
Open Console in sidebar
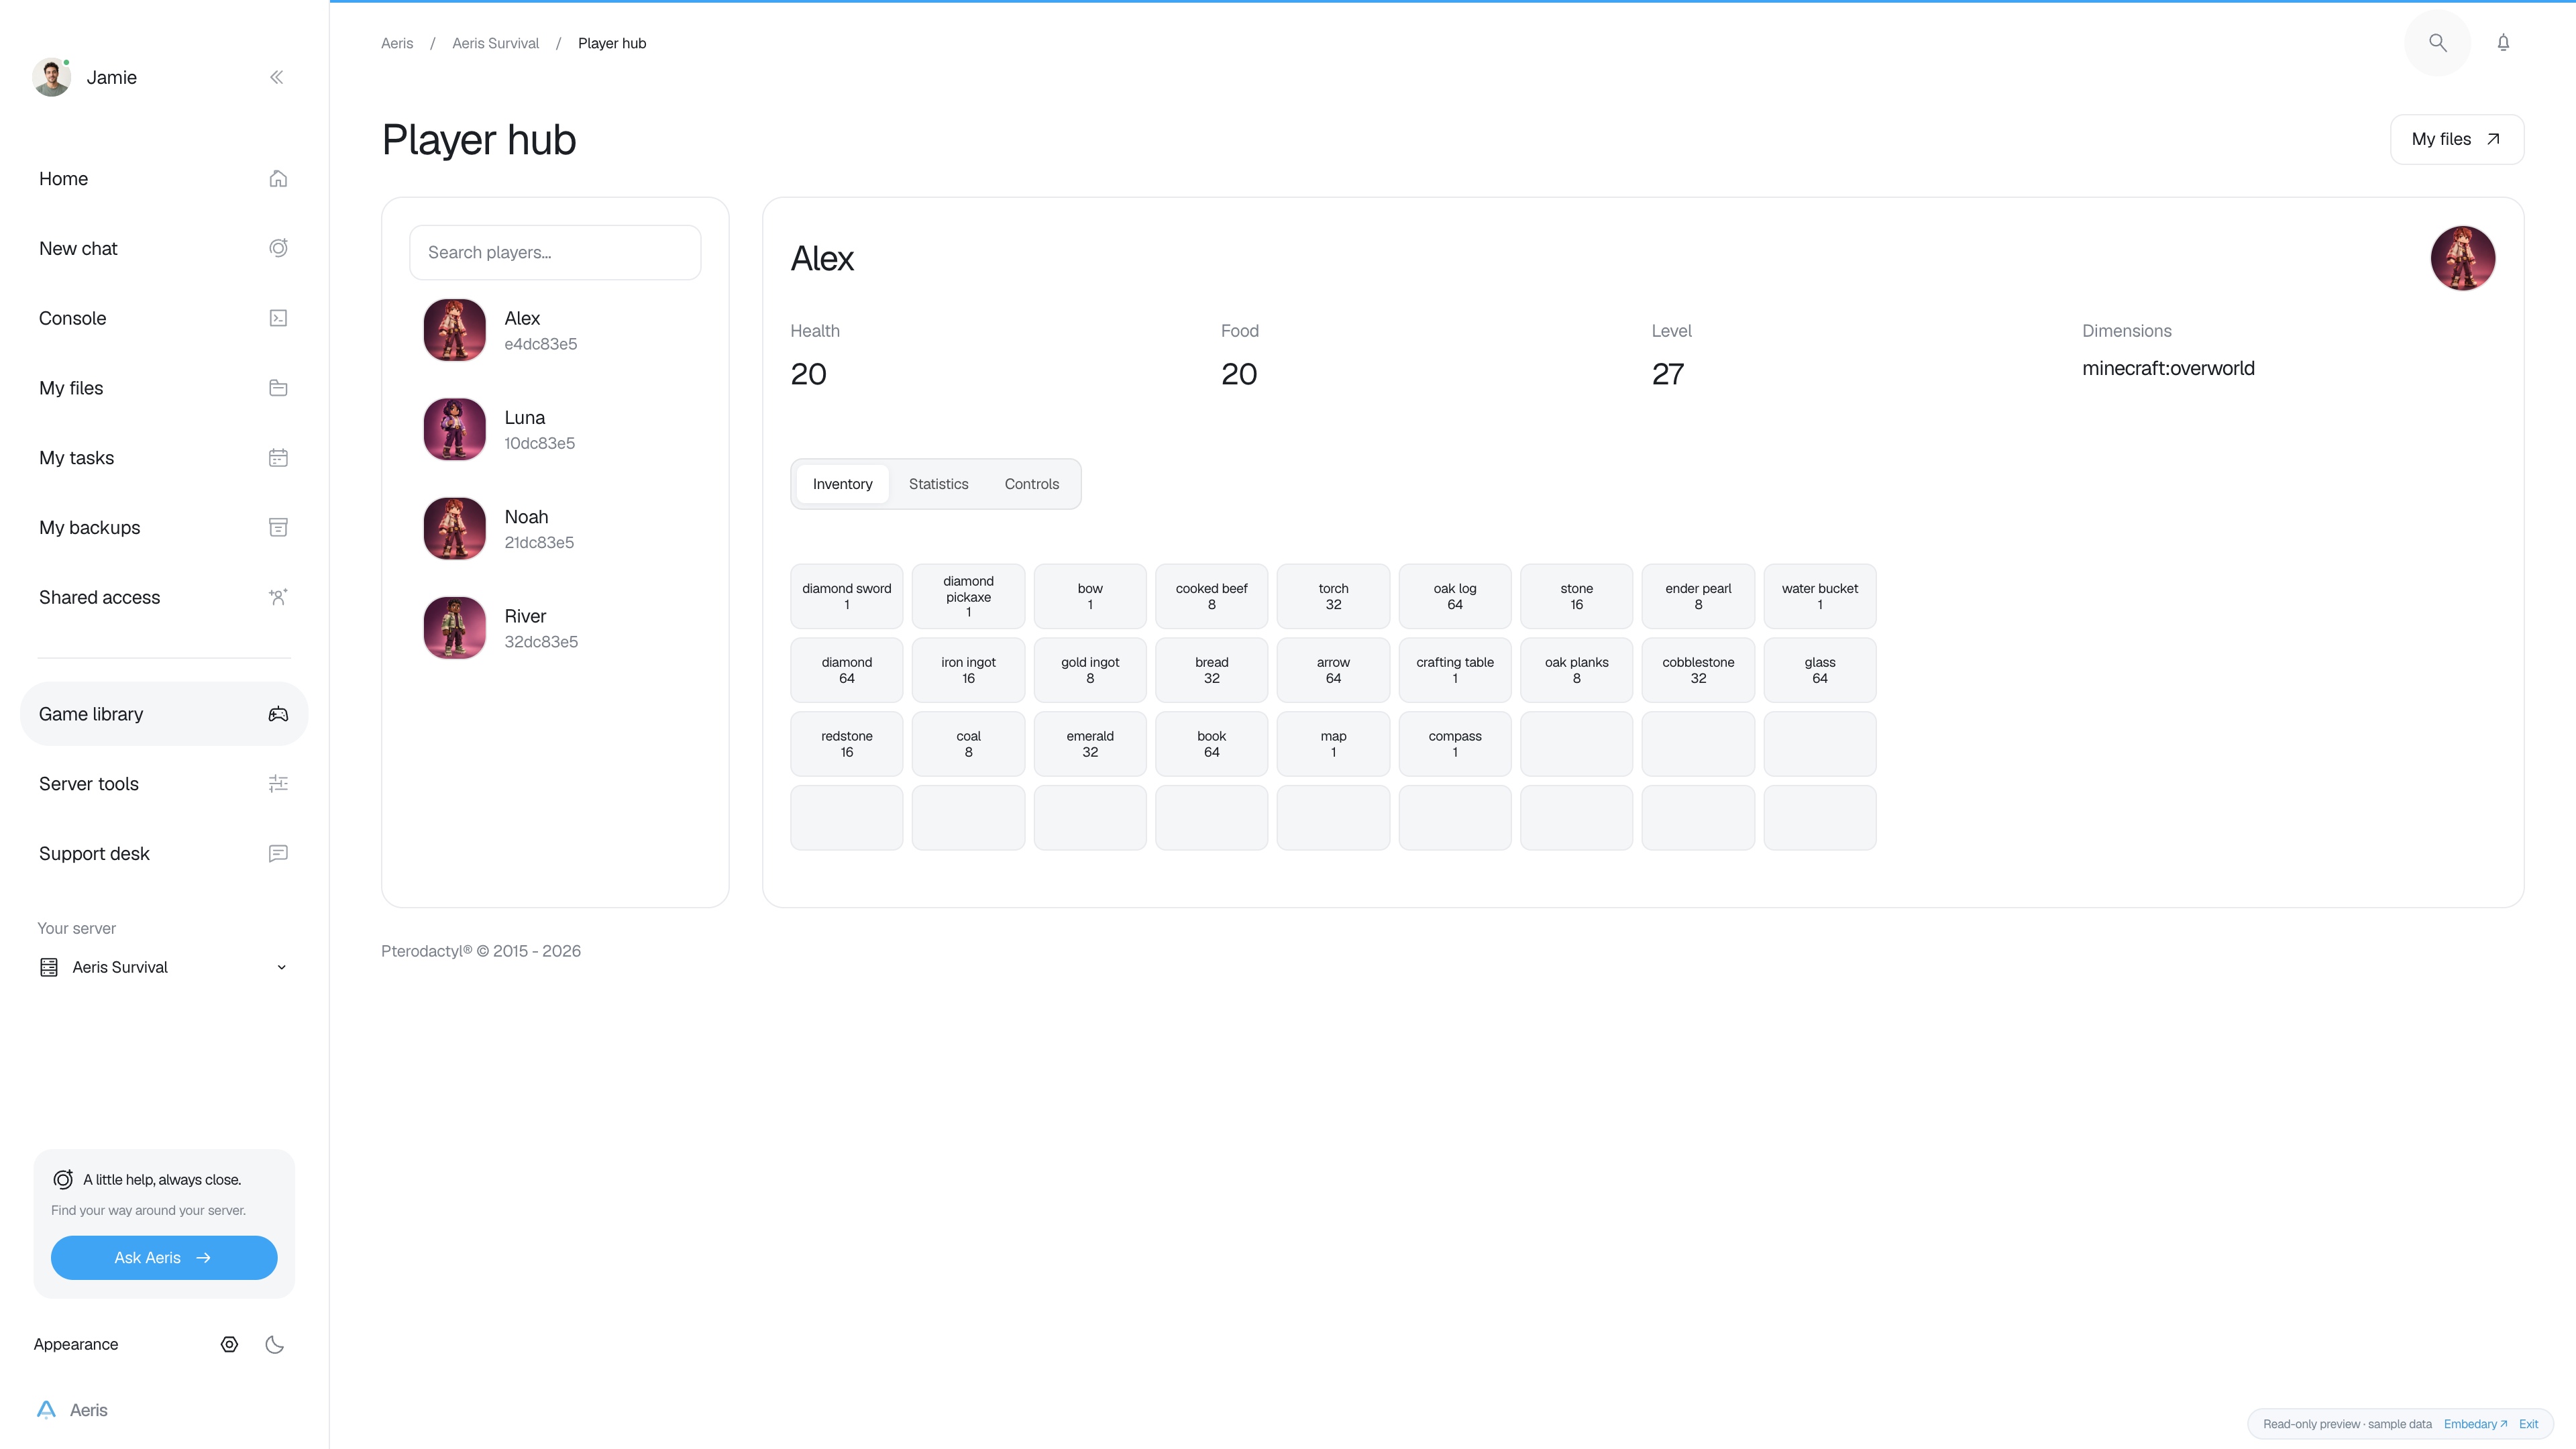pyautogui.click(x=164, y=318)
